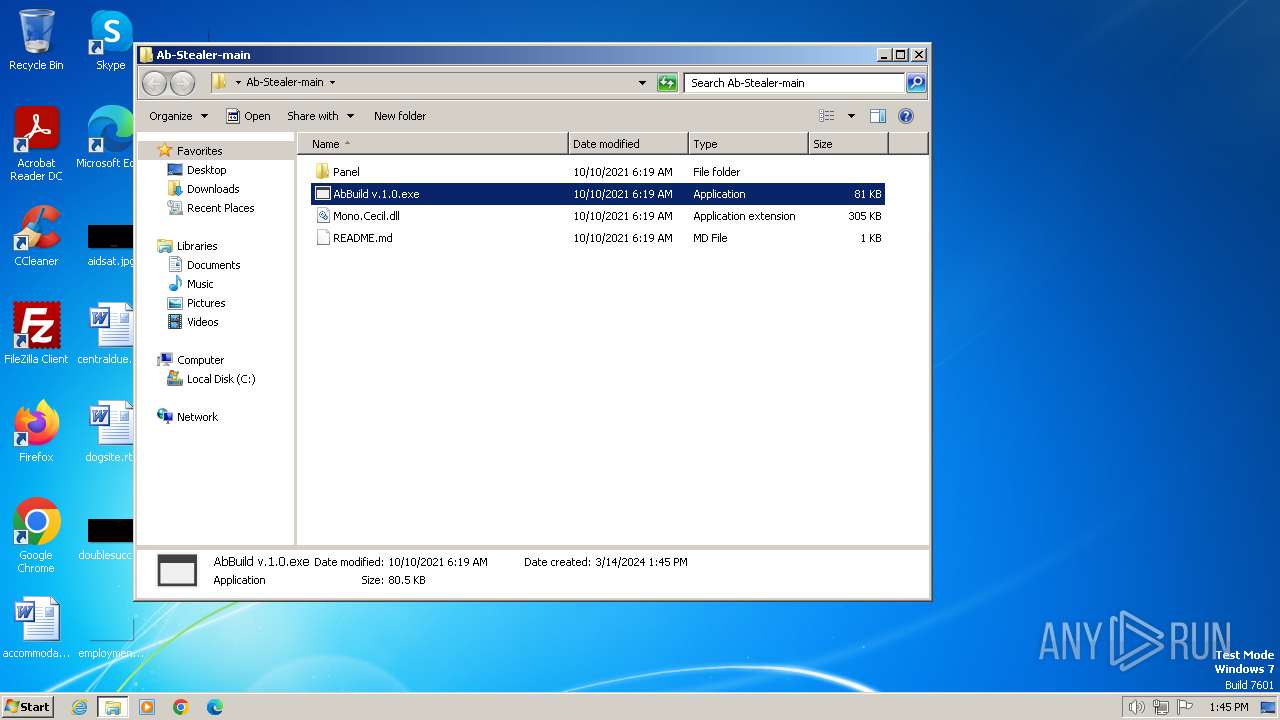Screen dimensions: 1280x720
Task: Sort by the Date modified column
Action: pyautogui.click(x=628, y=144)
